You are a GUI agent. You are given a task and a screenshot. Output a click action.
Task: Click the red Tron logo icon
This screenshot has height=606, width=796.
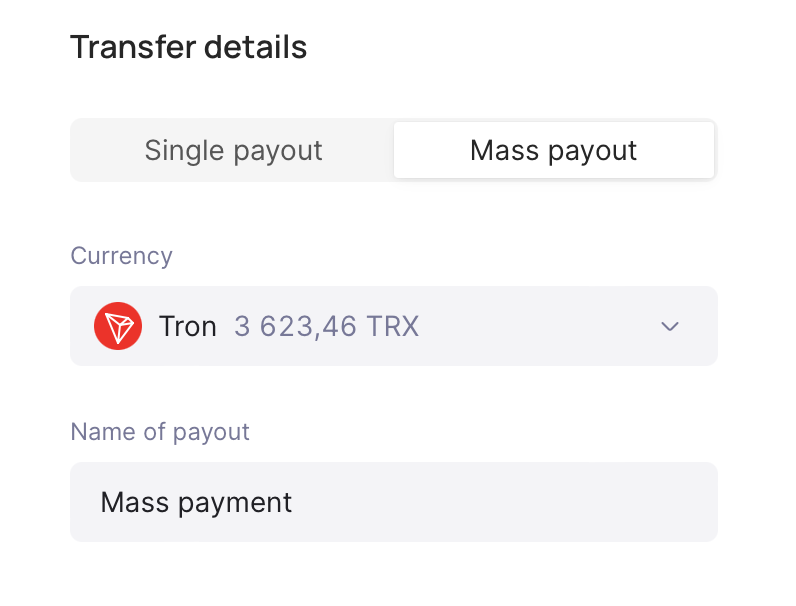(118, 326)
